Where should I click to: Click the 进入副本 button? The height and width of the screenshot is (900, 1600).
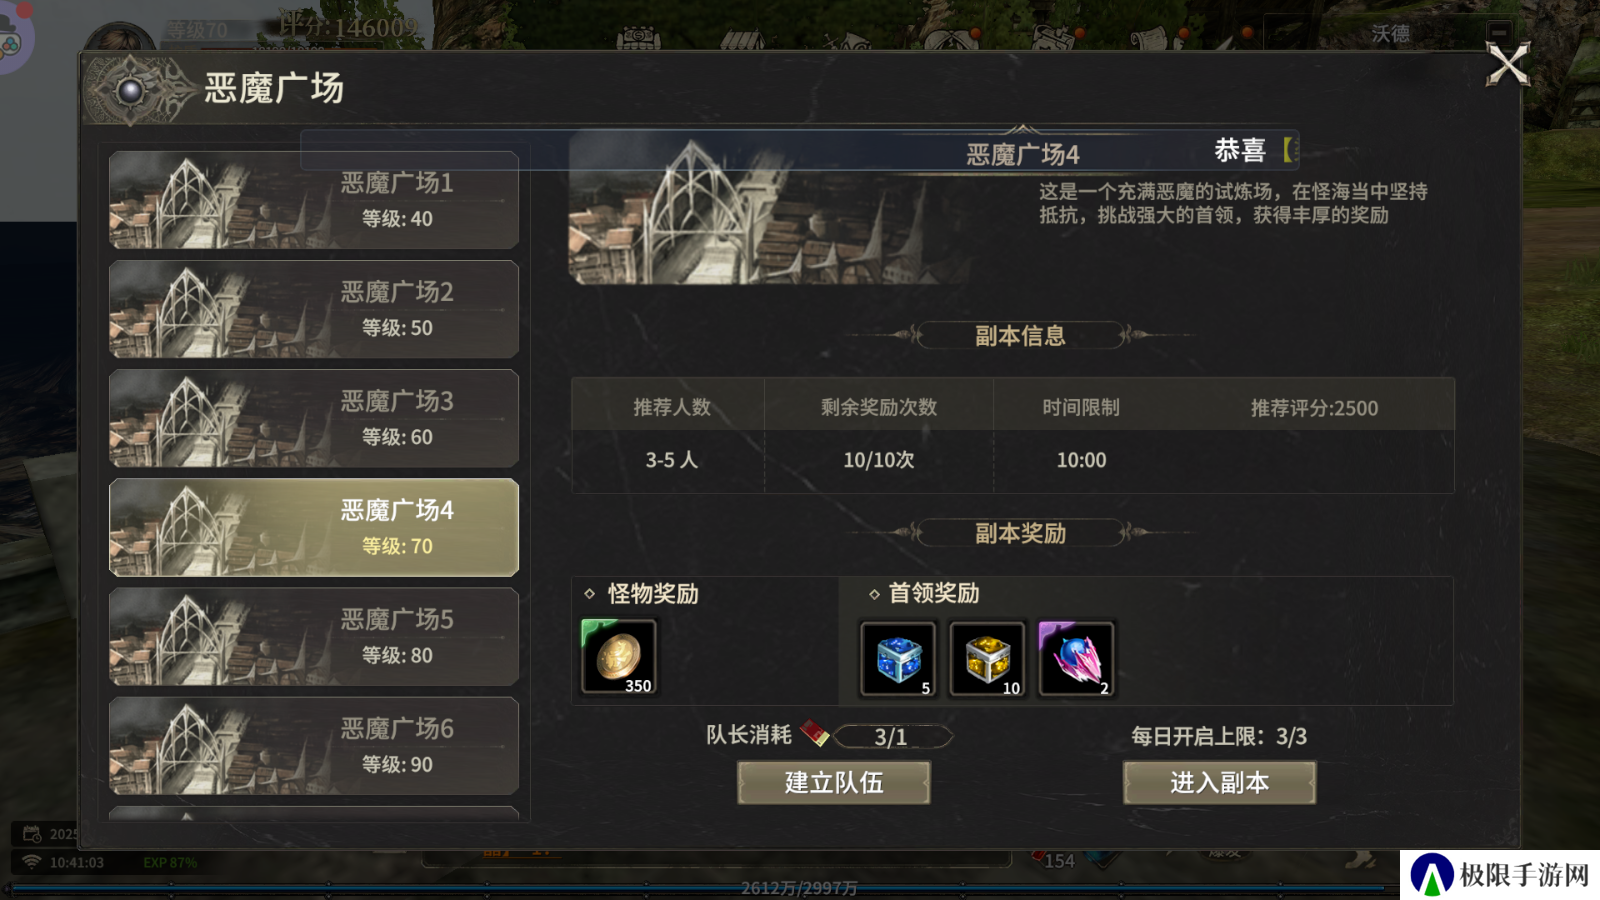(1219, 782)
